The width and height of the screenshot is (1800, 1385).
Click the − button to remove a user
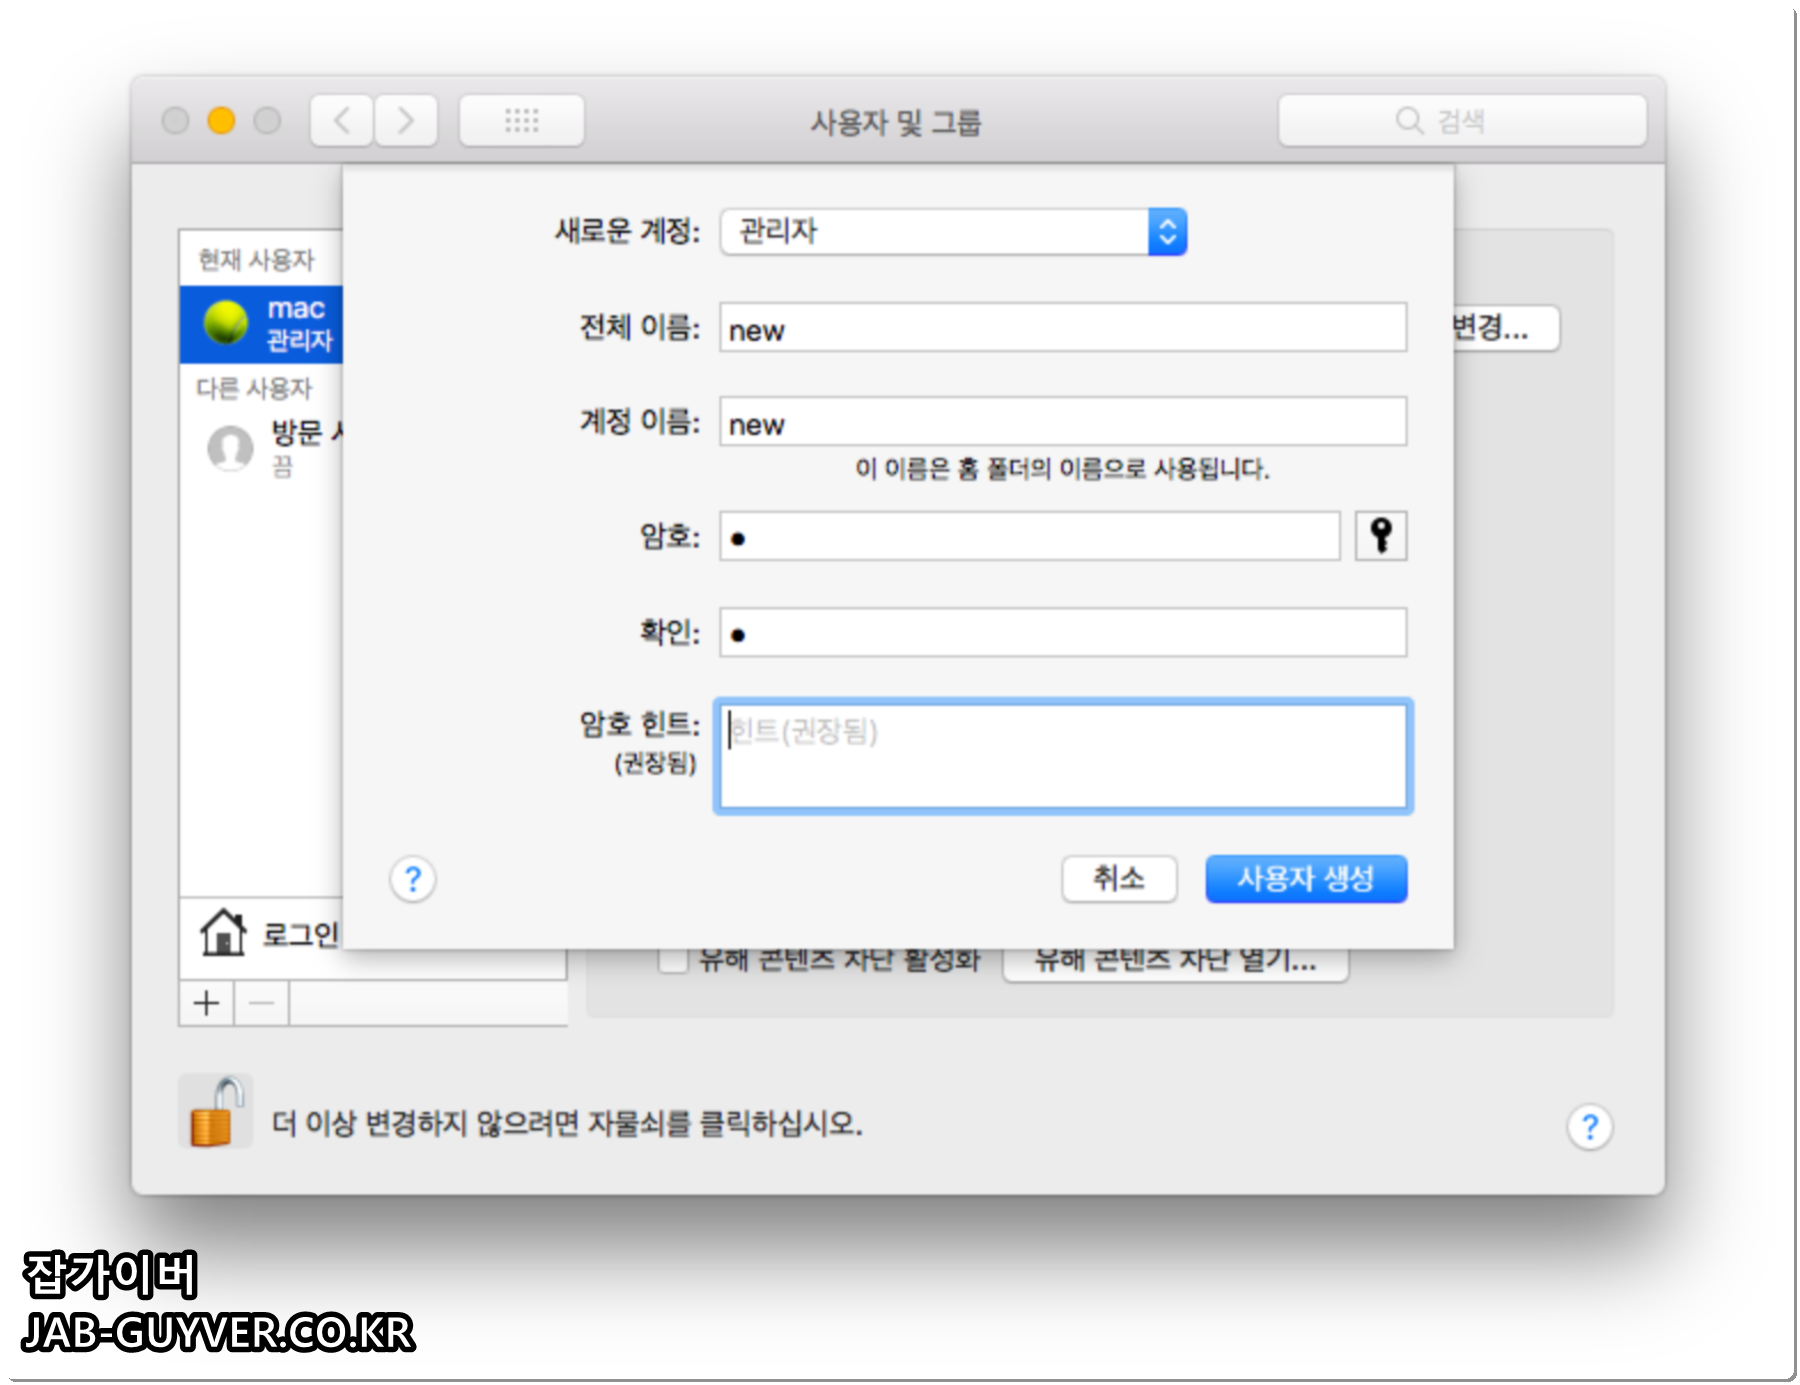259,1003
